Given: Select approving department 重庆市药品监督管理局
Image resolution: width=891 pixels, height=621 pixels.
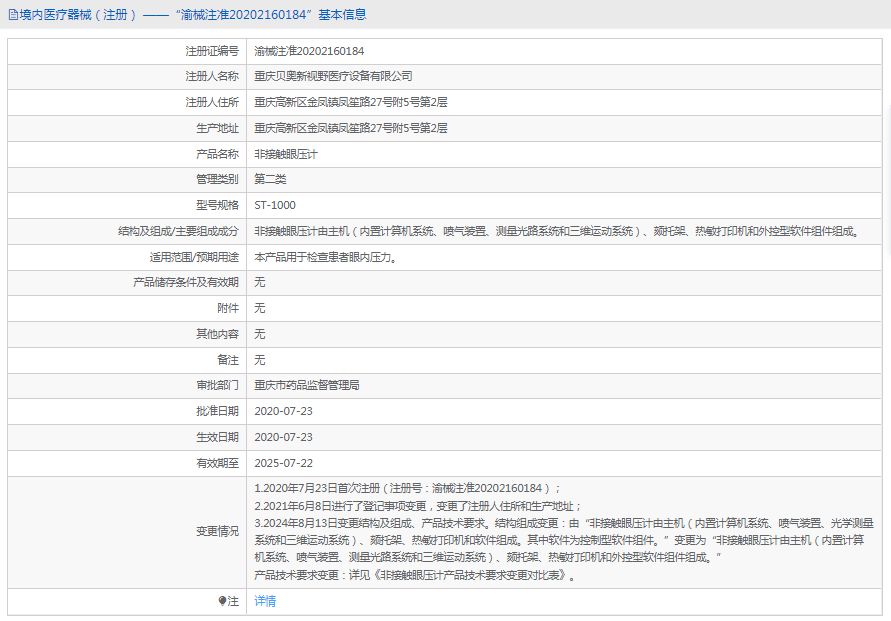Looking at the screenshot, I should point(307,385).
